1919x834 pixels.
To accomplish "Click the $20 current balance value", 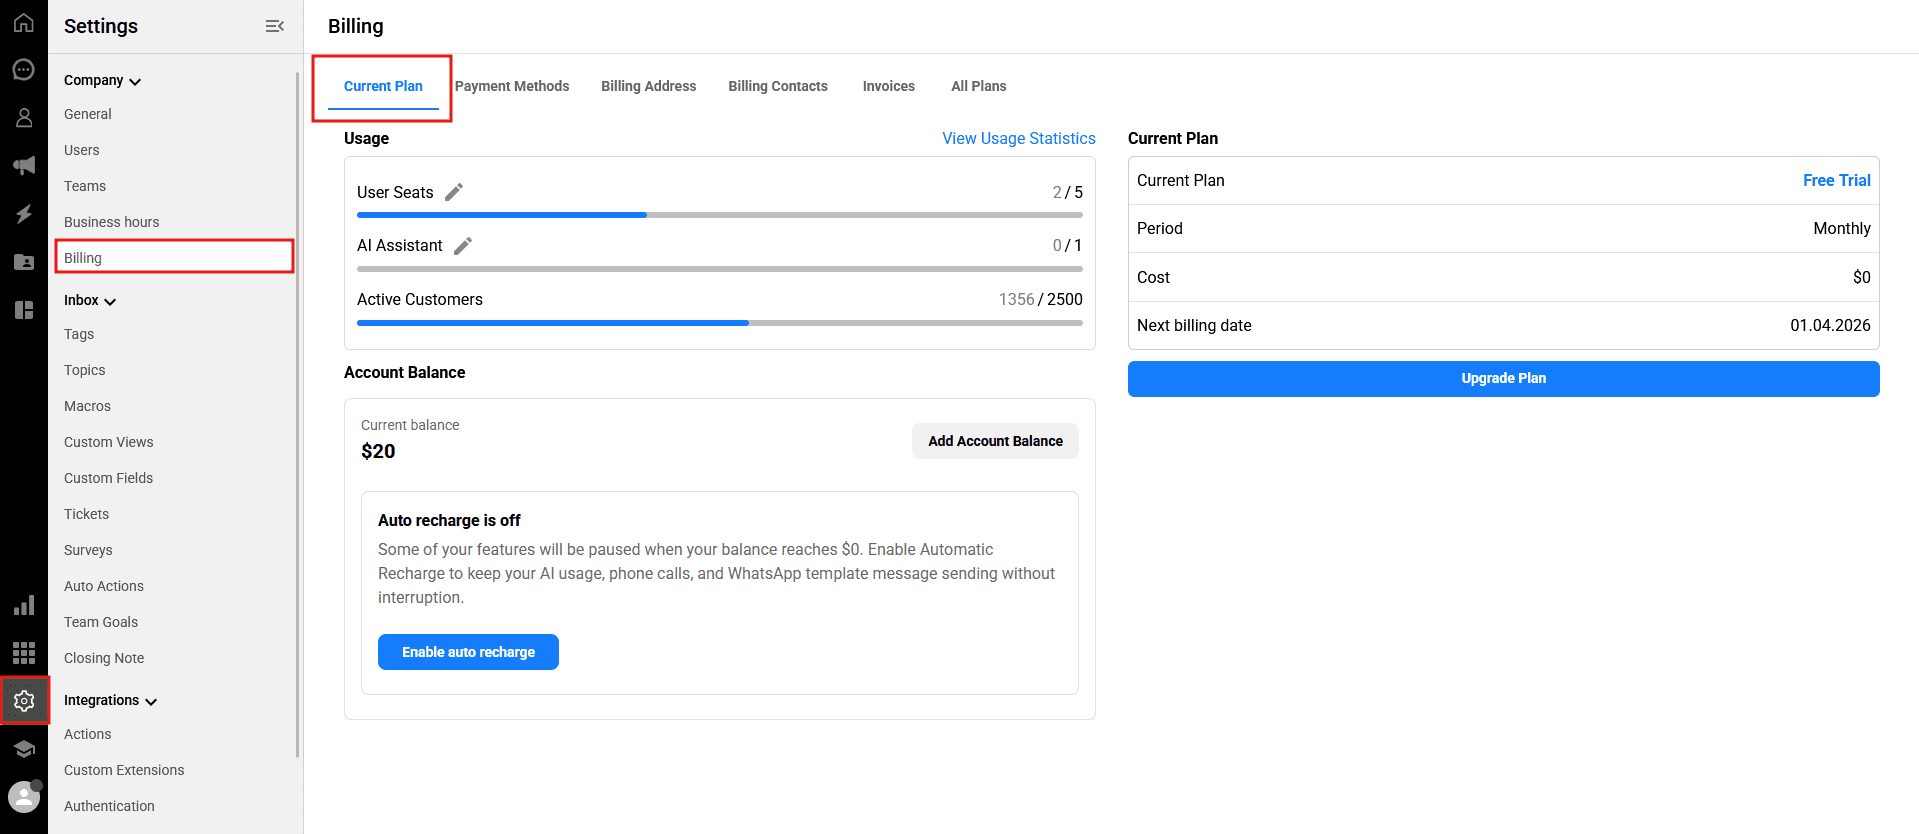I will (378, 451).
